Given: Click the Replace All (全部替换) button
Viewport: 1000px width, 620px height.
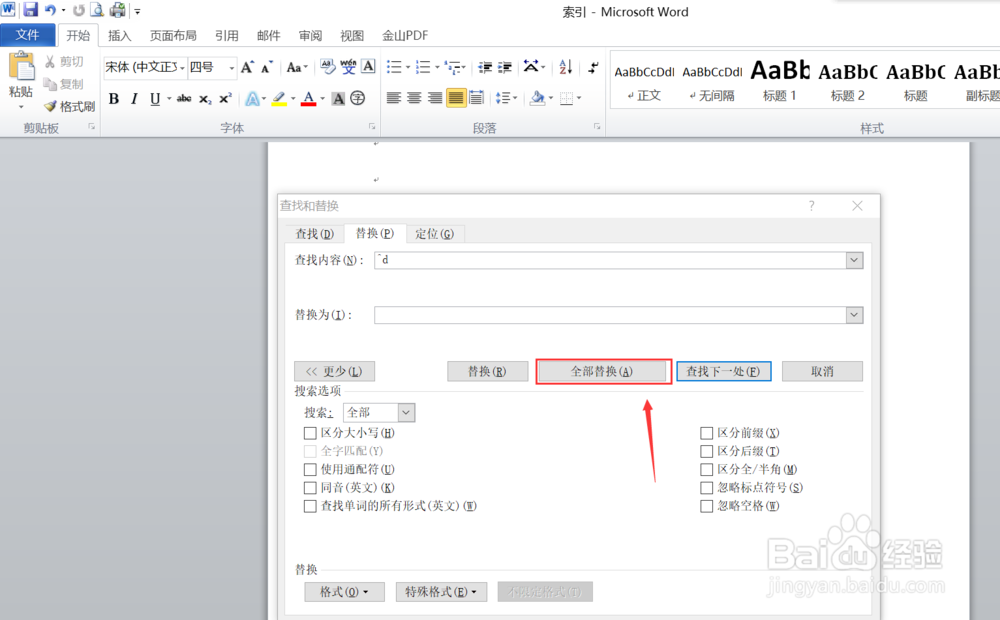Looking at the screenshot, I should click(601, 371).
